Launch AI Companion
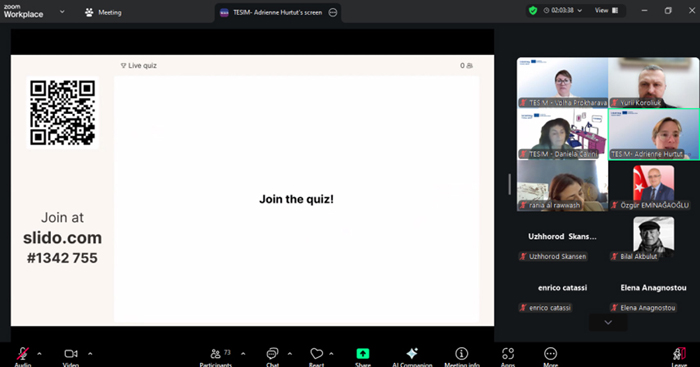The height and width of the screenshot is (367, 700). (x=412, y=354)
